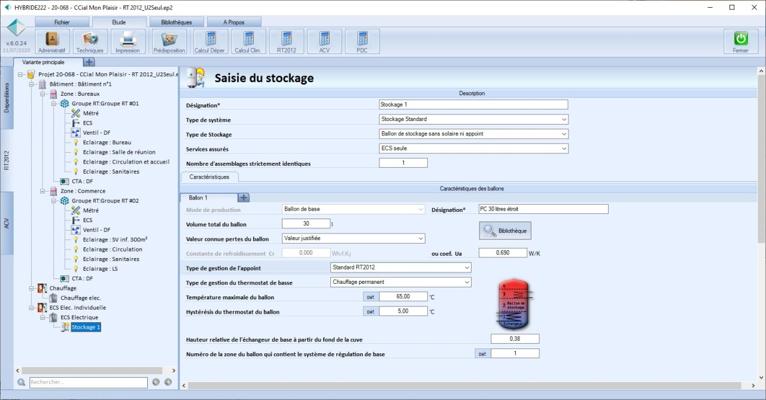Click the Bibliothèque button
Image resolution: width=766 pixels, height=400 pixels.
coord(504,231)
